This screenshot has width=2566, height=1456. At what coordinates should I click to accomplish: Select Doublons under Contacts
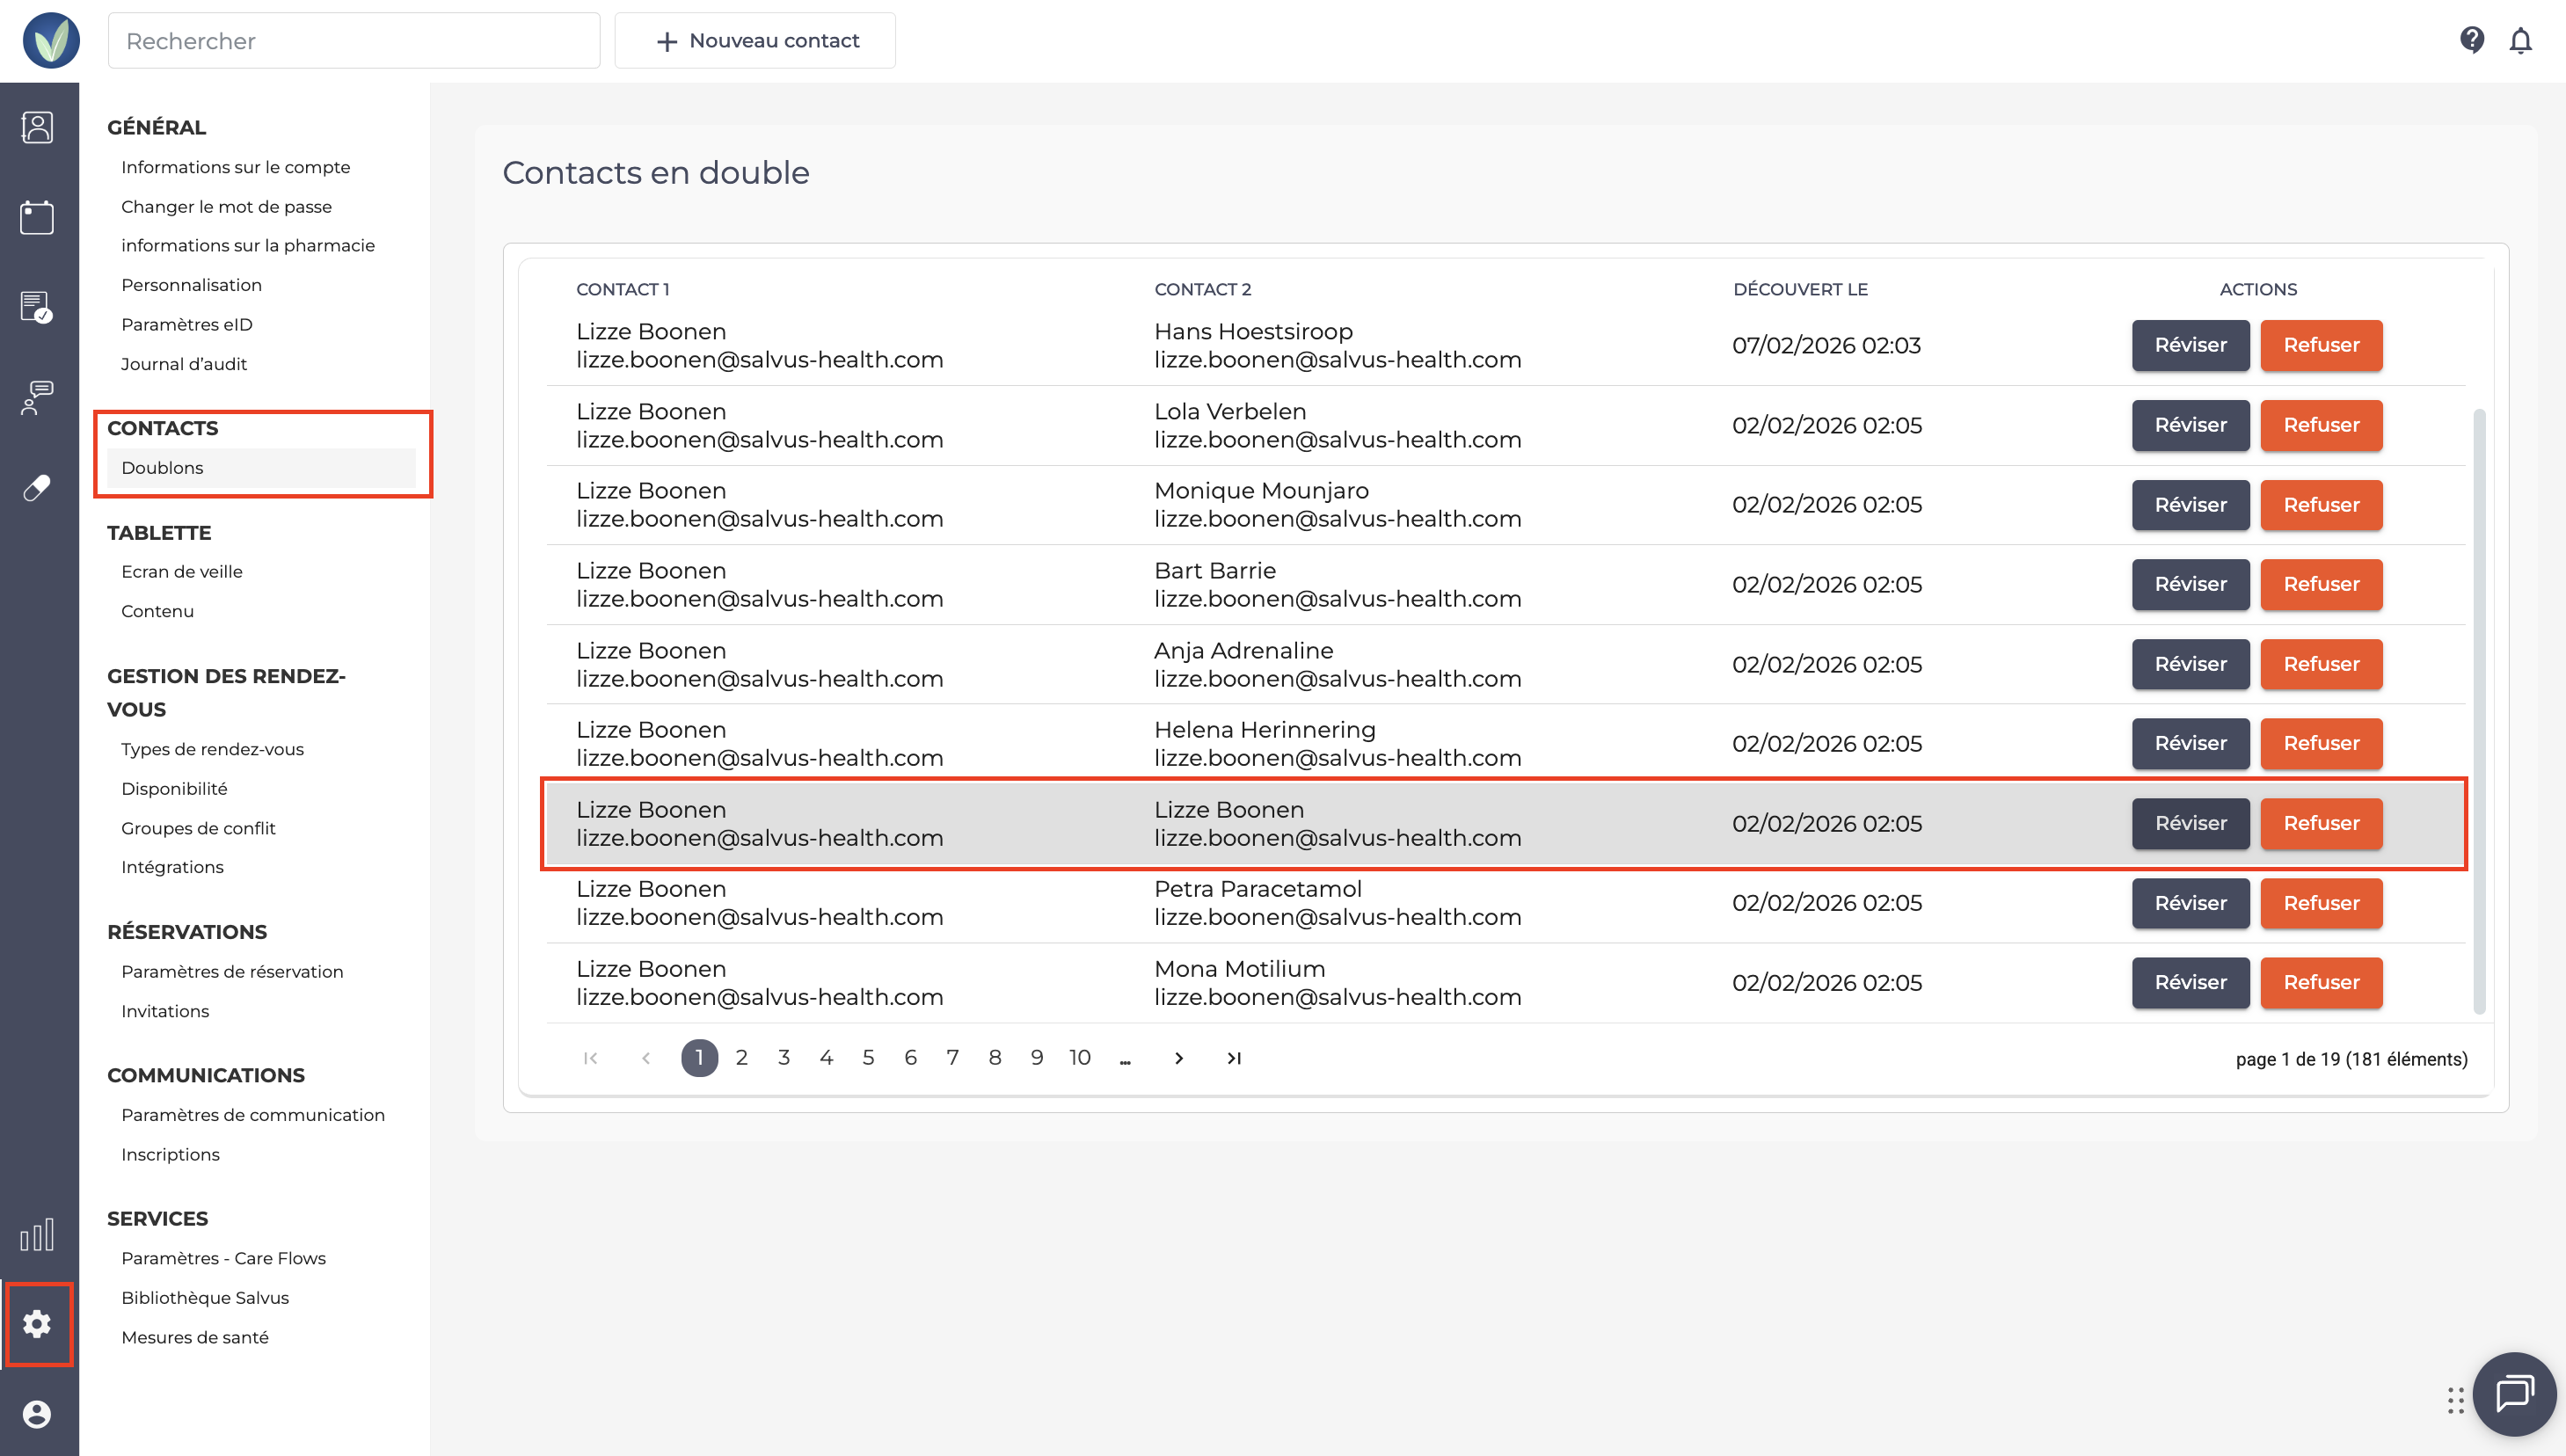tap(162, 468)
